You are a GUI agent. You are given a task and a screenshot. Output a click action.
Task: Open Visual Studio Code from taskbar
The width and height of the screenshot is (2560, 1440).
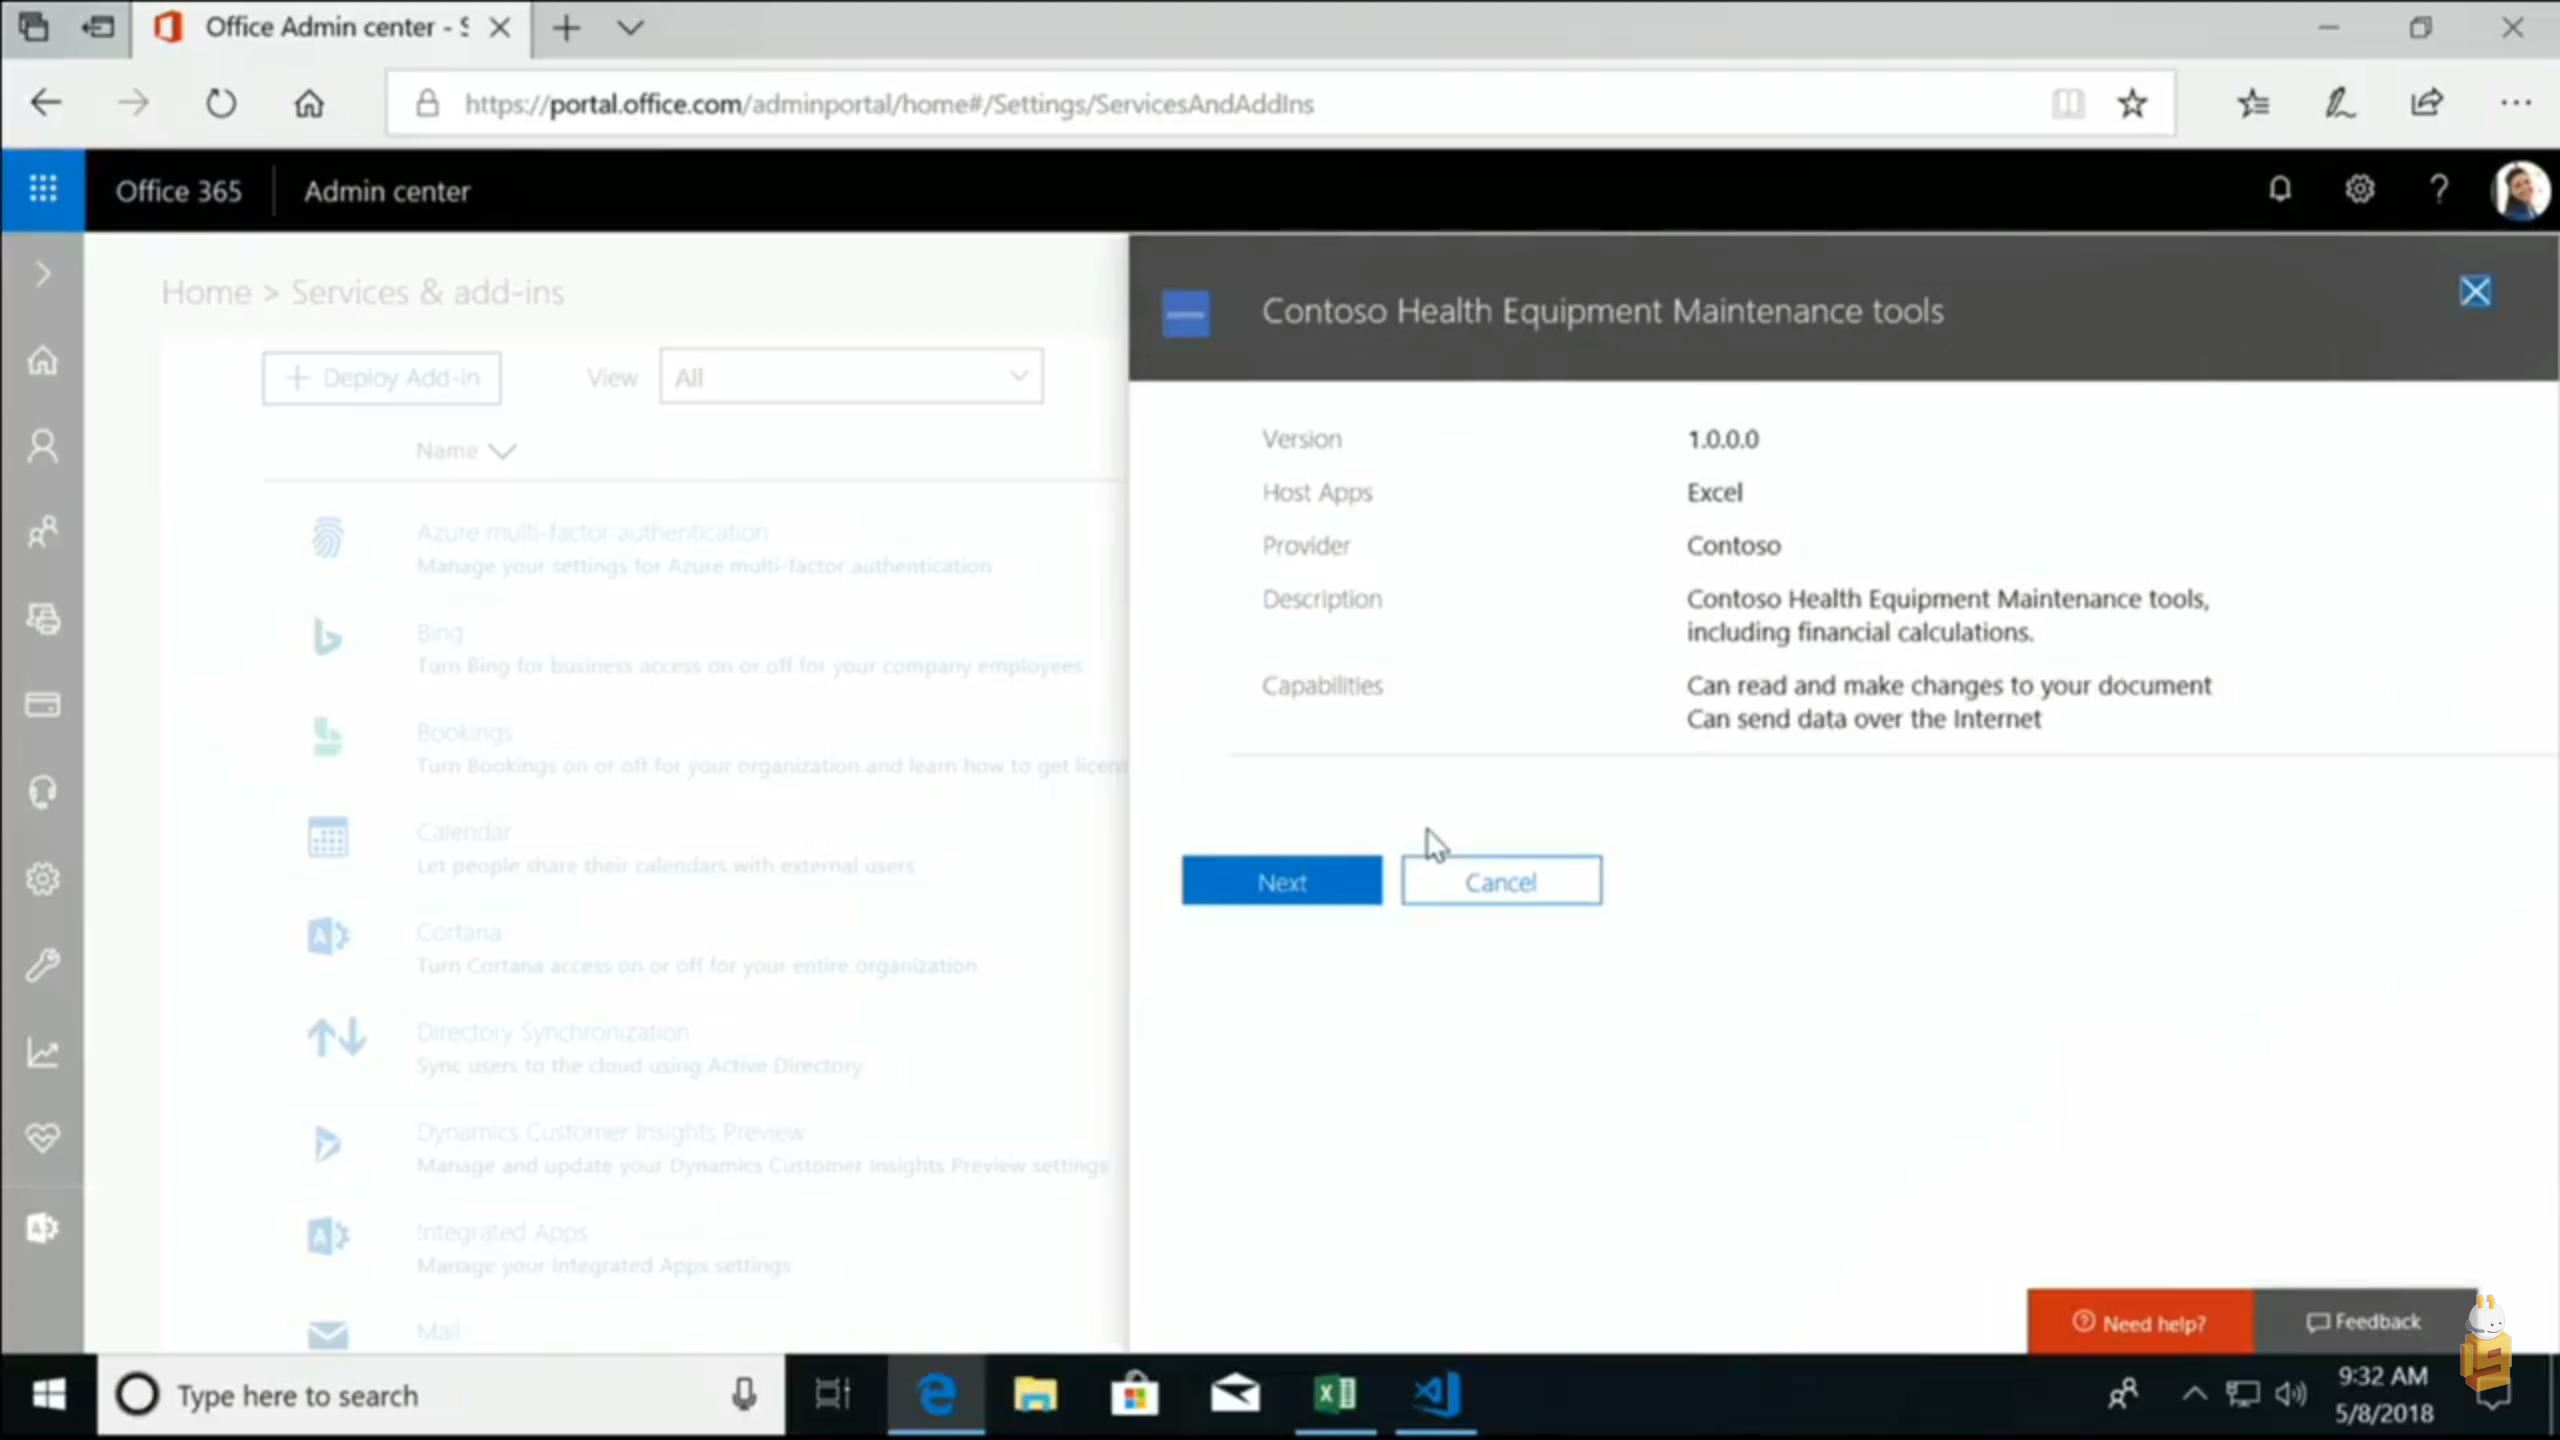coord(1437,1394)
